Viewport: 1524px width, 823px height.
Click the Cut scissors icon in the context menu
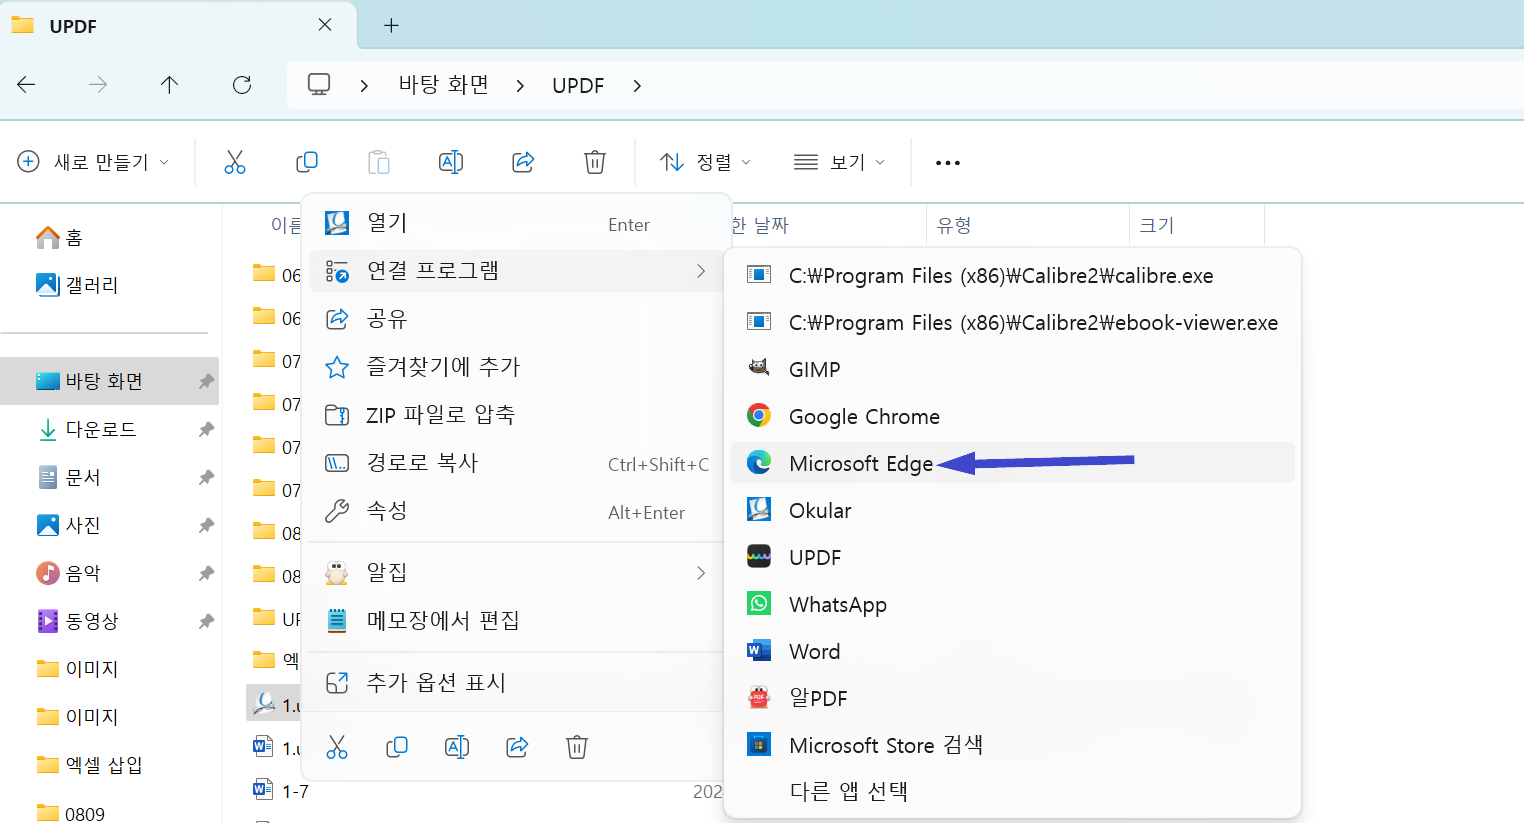point(337,747)
